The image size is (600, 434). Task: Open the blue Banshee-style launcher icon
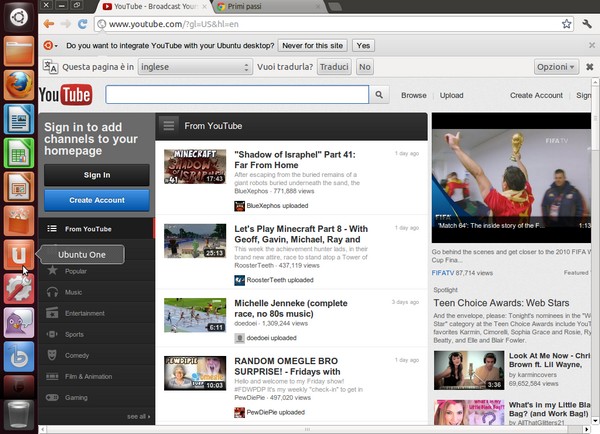[x=19, y=357]
